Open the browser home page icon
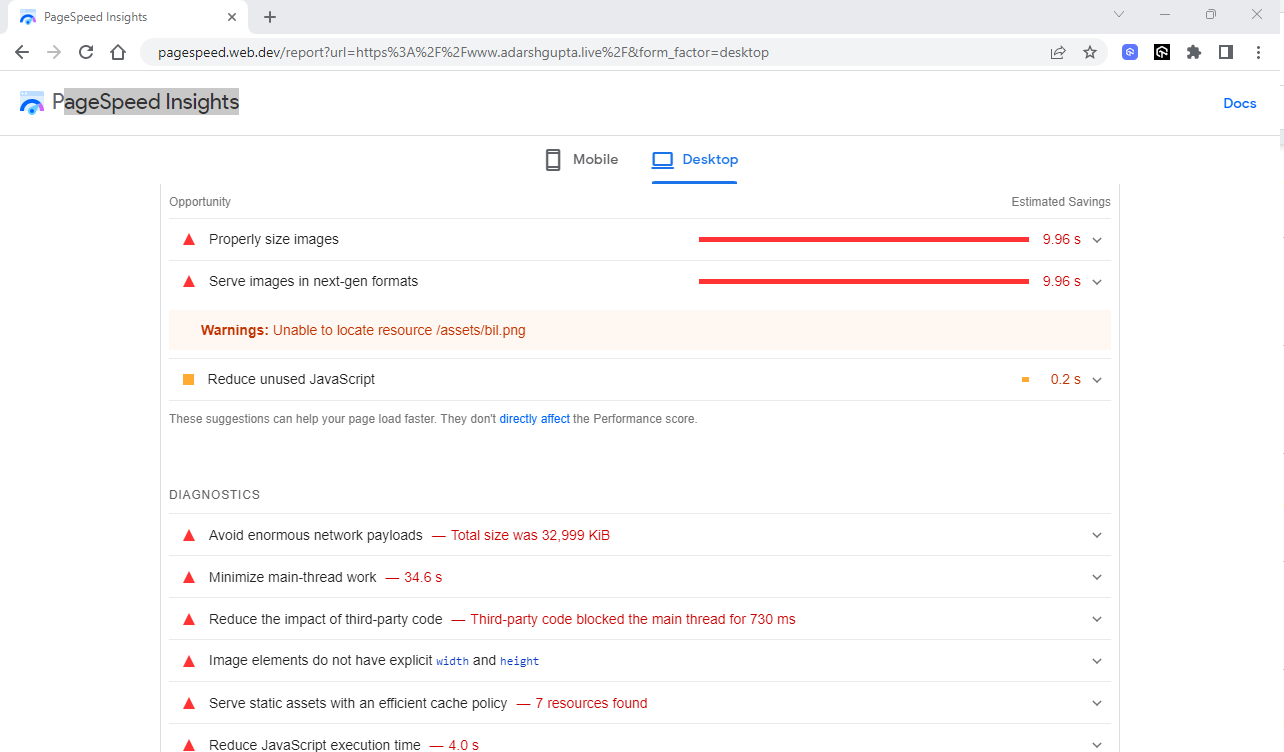The height and width of the screenshot is (752, 1284). (118, 51)
